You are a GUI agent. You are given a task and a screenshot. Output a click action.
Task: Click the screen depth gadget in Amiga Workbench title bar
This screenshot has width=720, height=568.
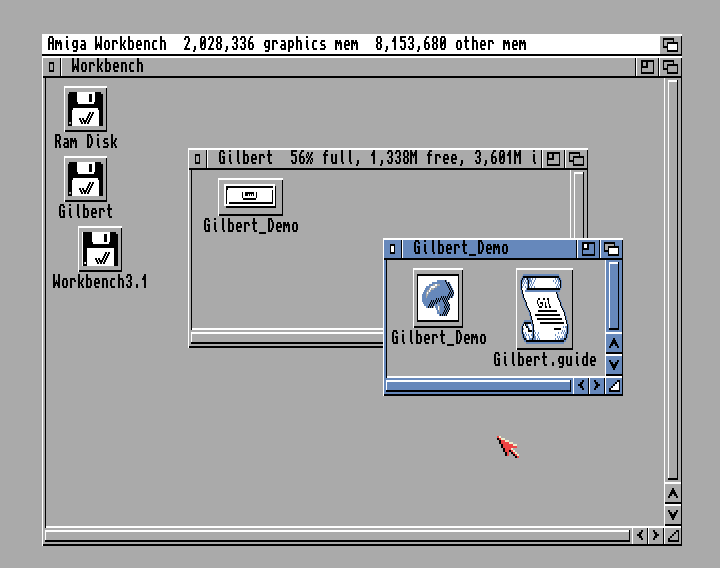[670, 45]
